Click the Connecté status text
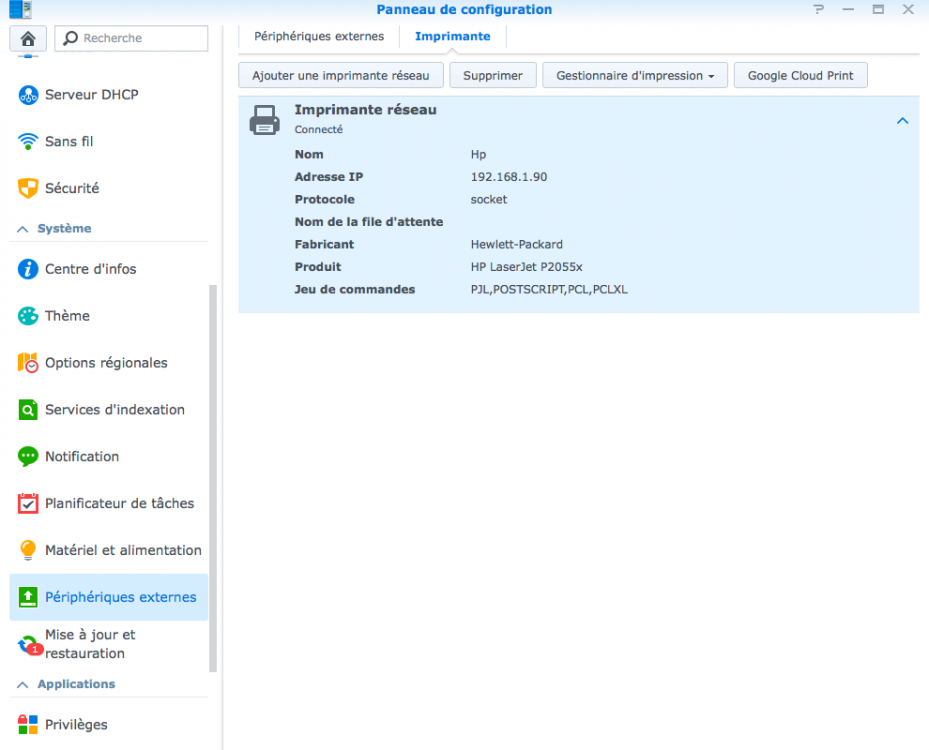Viewport: 929px width, 750px height. pos(319,129)
